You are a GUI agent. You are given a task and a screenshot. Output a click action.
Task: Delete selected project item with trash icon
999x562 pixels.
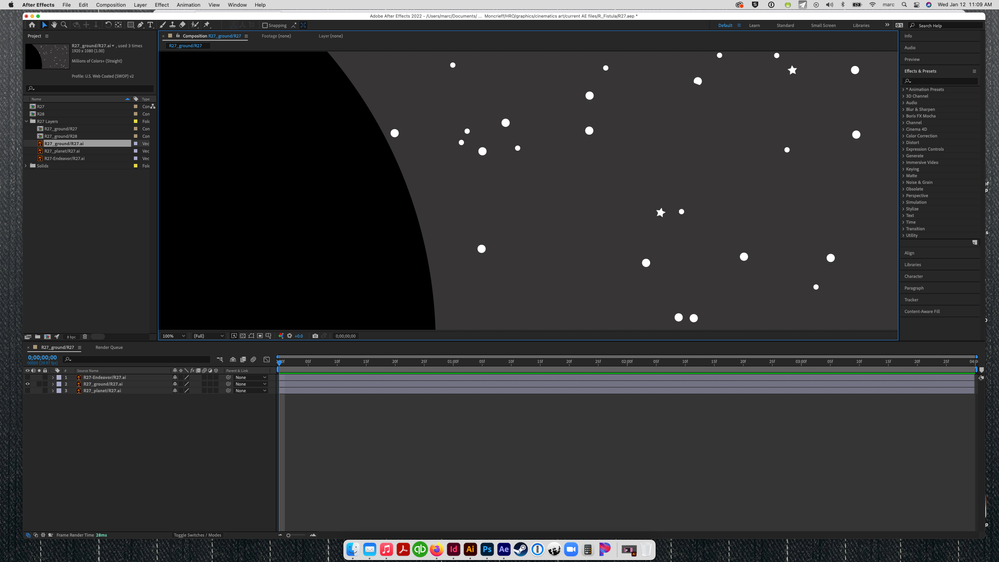point(85,336)
